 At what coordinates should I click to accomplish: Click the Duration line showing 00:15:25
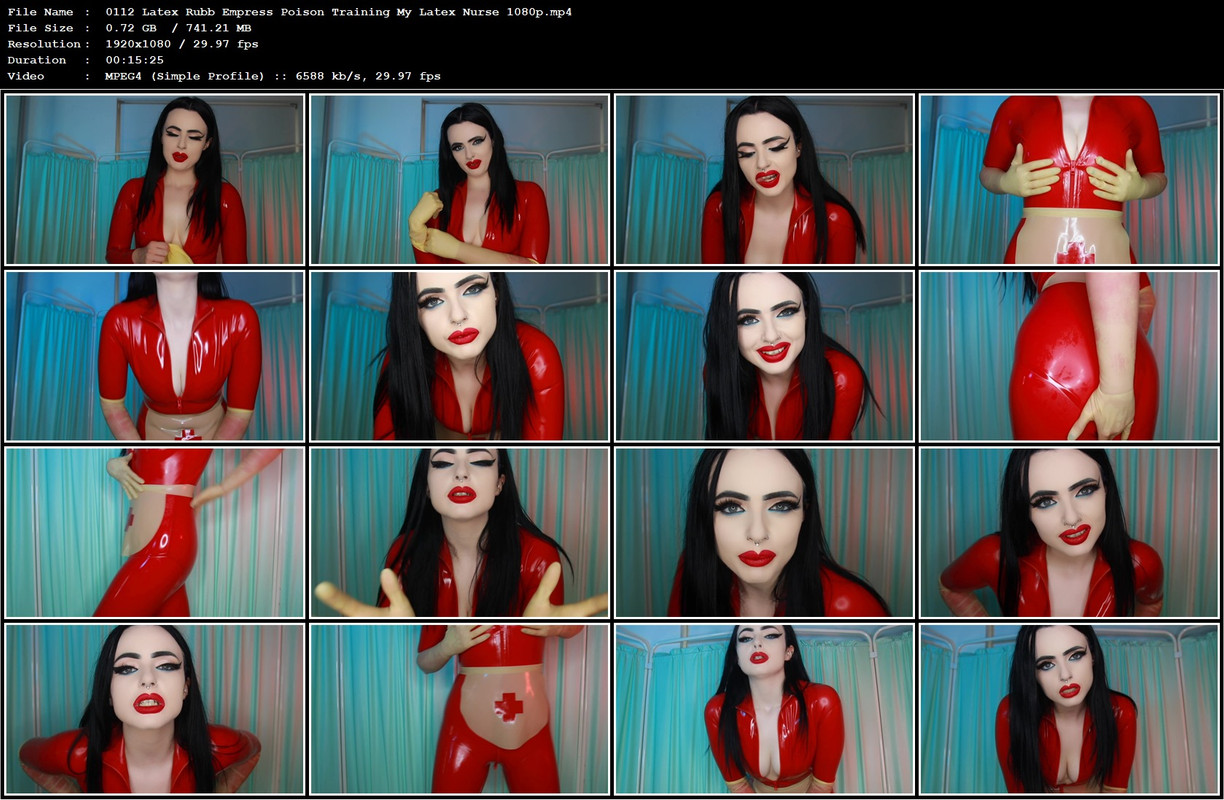point(86,60)
